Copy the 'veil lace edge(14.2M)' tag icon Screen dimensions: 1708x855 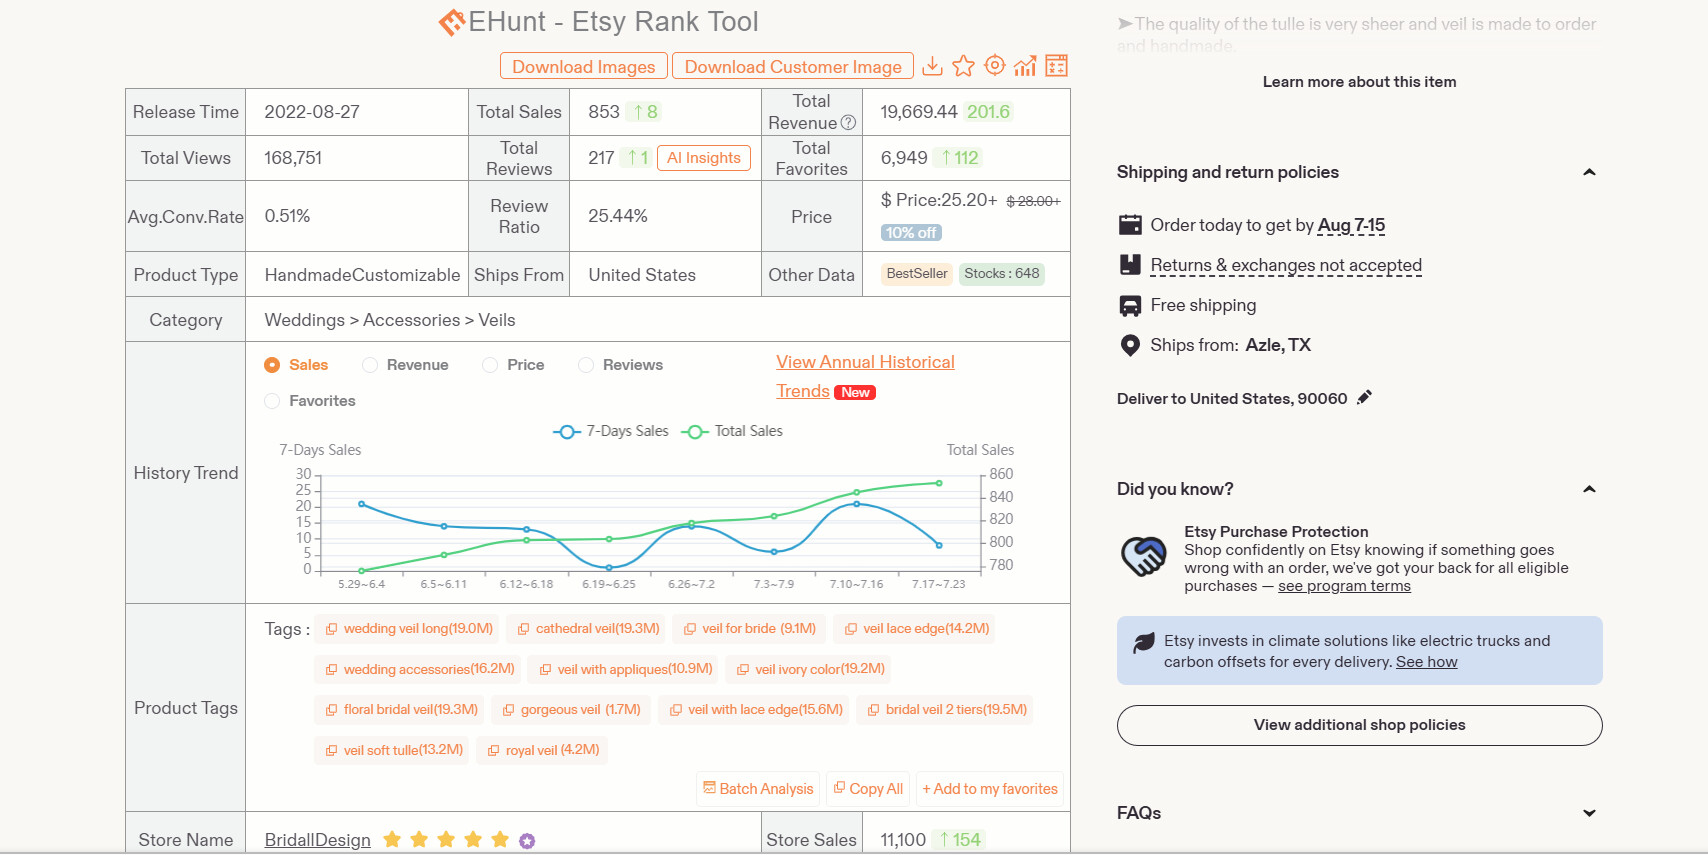click(851, 629)
